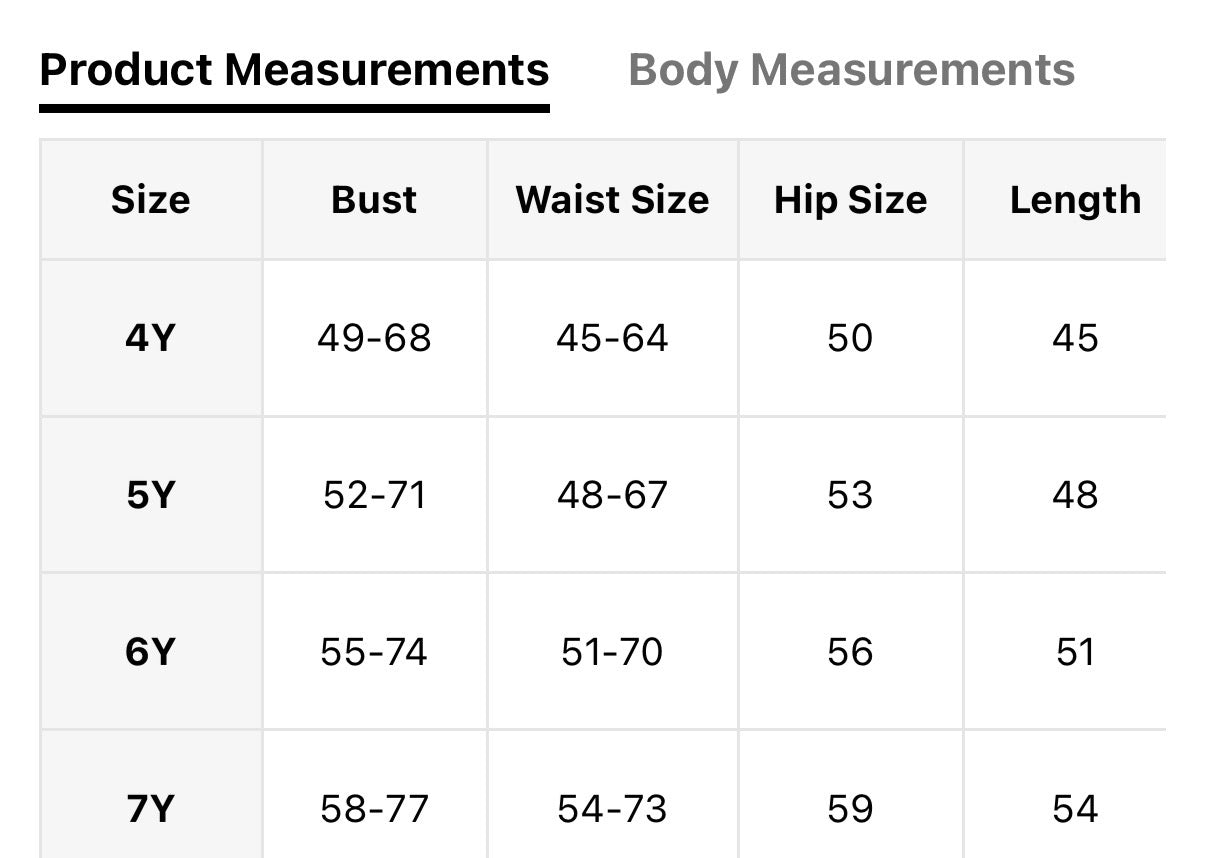The height and width of the screenshot is (858, 1206).
Task: Select the 6Y size row label
Action: point(151,650)
